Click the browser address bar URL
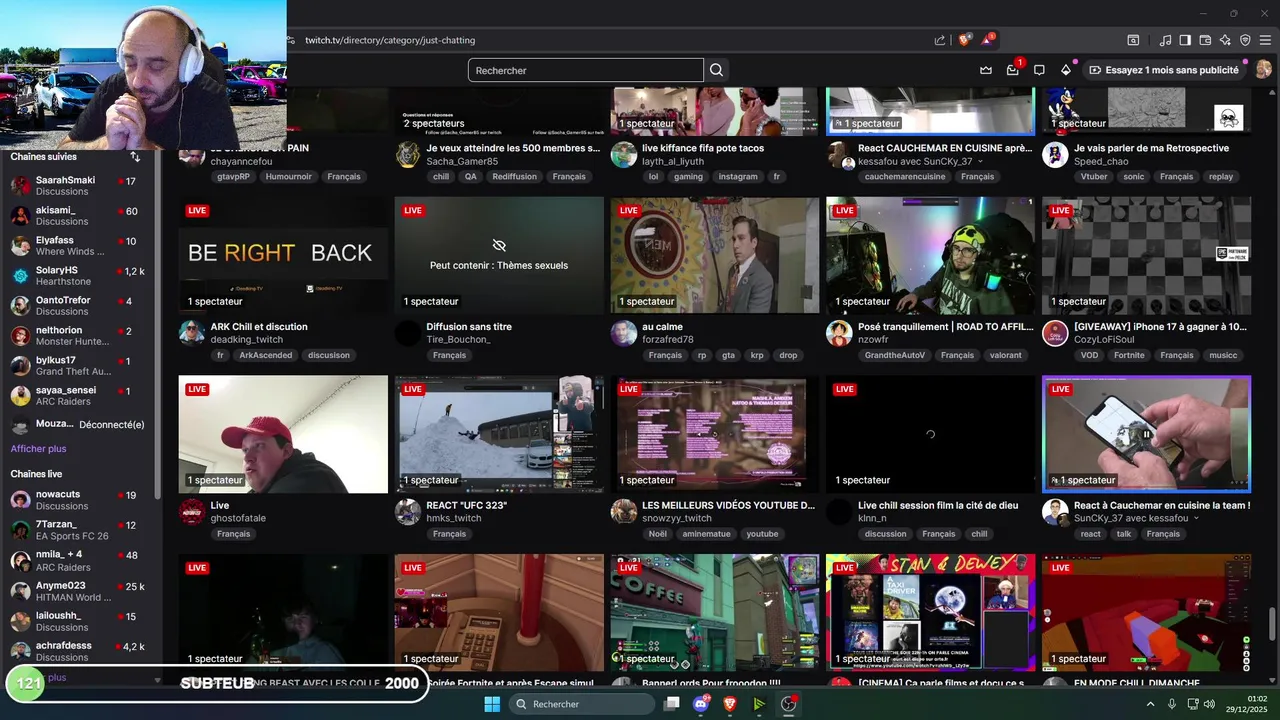The image size is (1280, 720). [x=390, y=40]
